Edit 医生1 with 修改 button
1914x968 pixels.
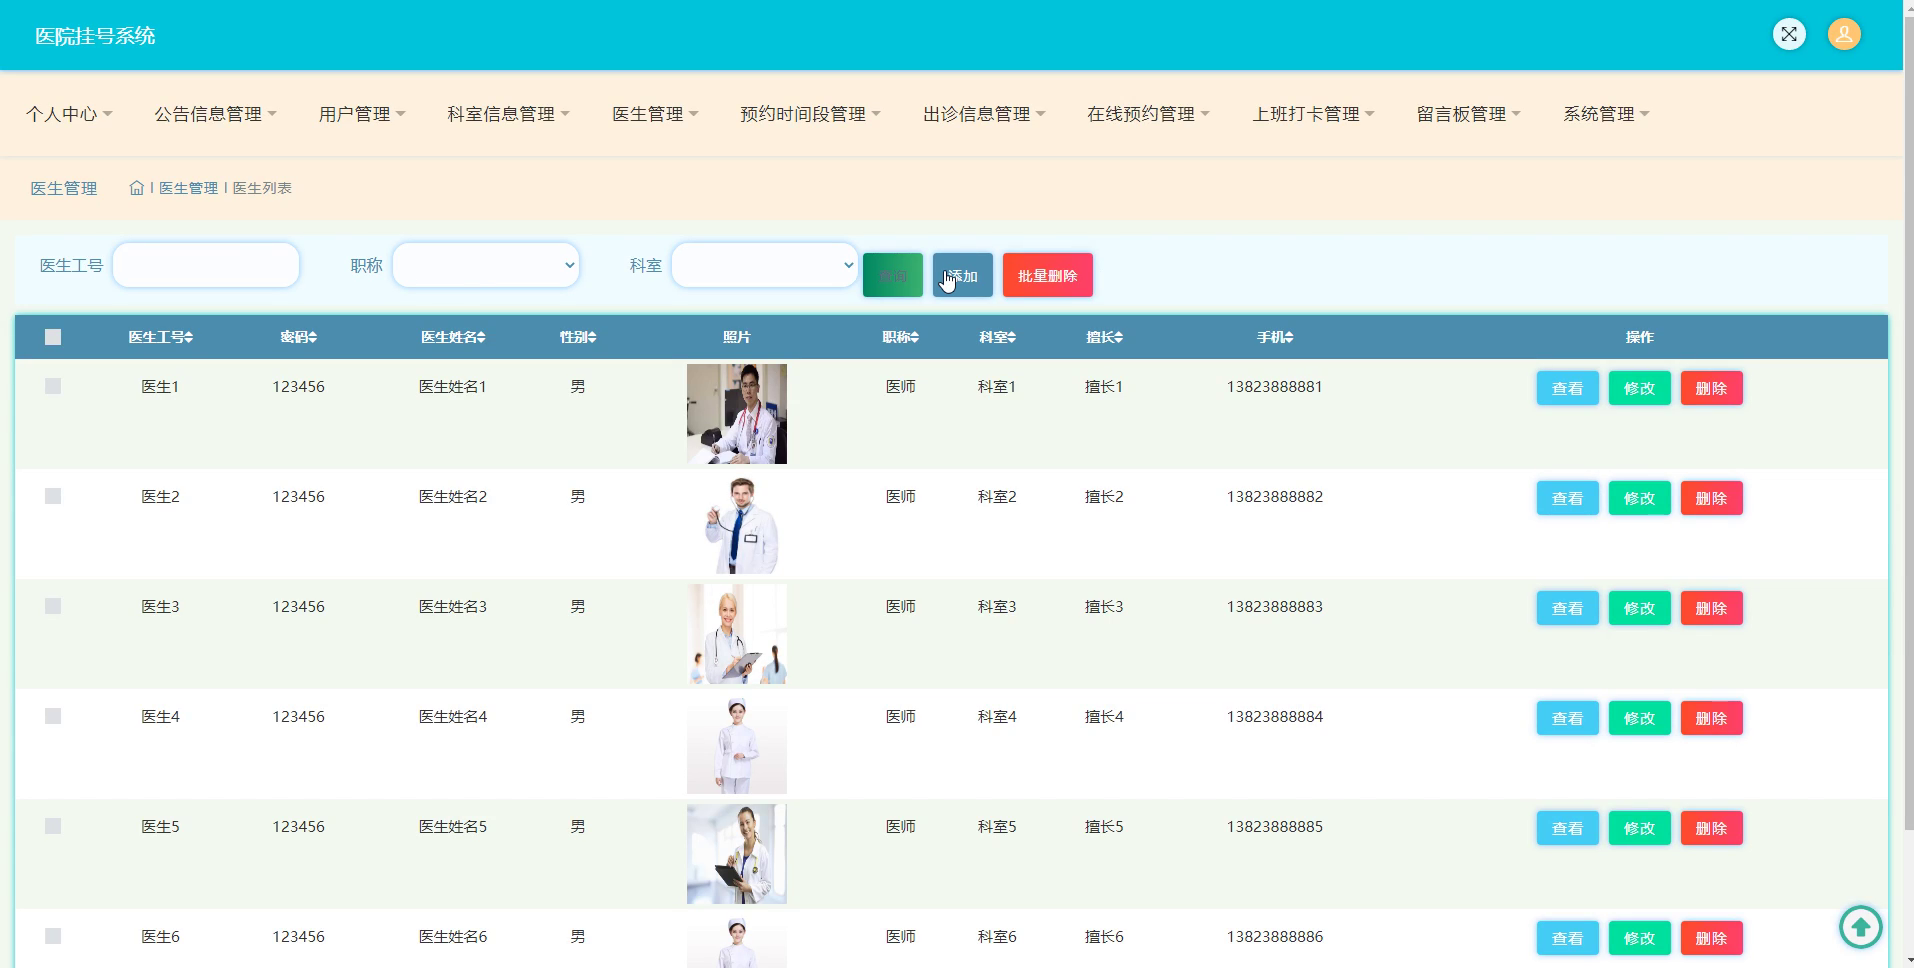[x=1640, y=388]
